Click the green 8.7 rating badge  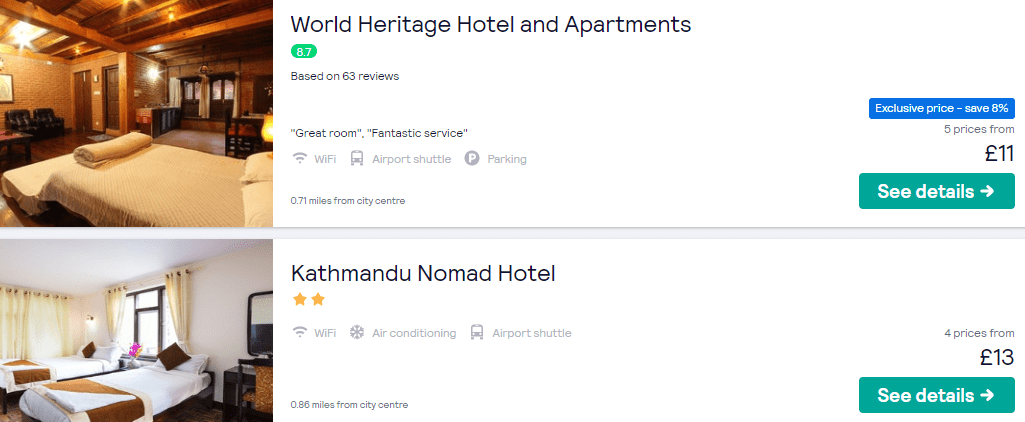(304, 52)
